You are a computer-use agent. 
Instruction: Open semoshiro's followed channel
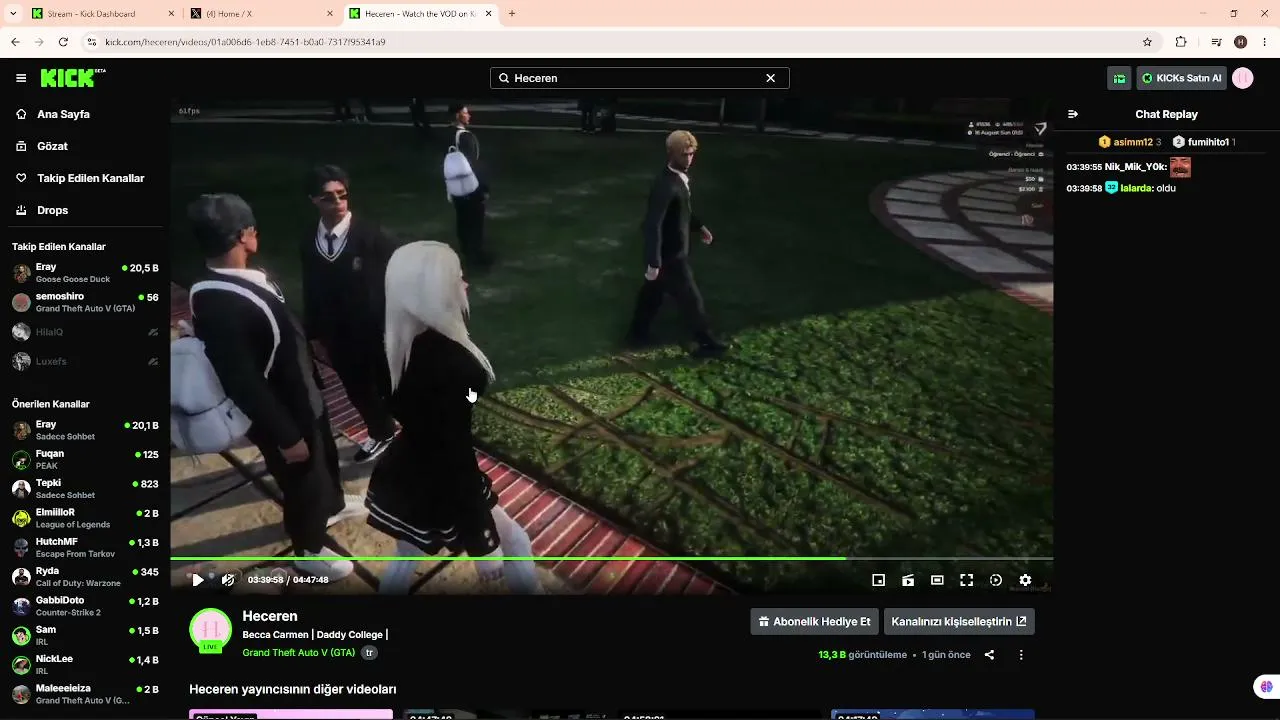click(x=85, y=302)
